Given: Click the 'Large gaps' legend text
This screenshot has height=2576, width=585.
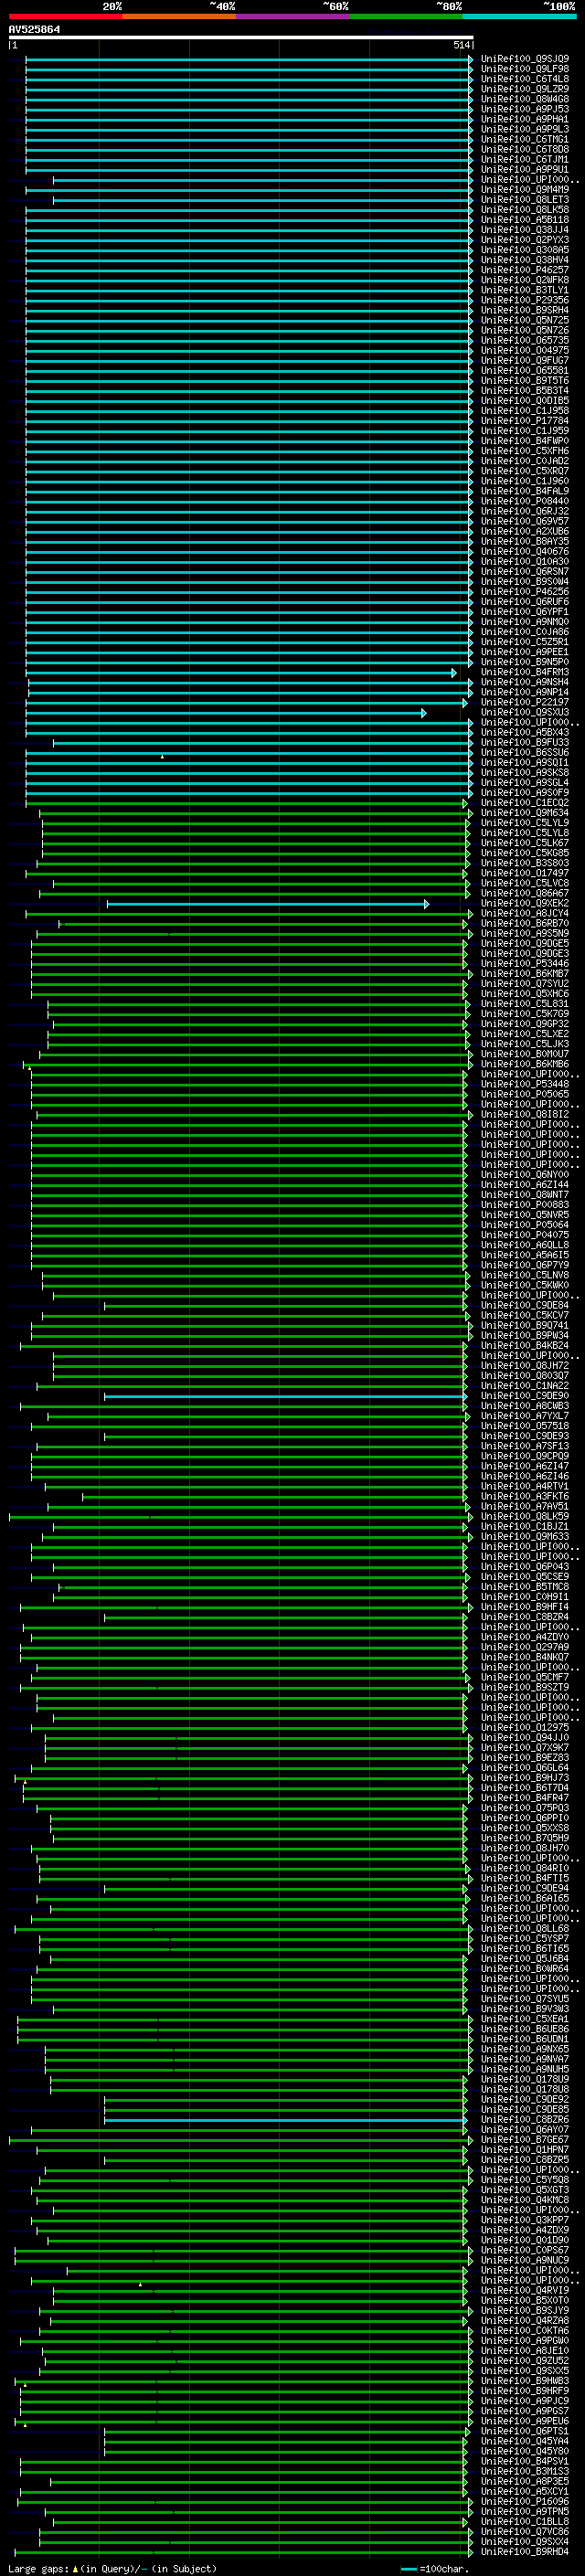Looking at the screenshot, I should click(37, 2569).
